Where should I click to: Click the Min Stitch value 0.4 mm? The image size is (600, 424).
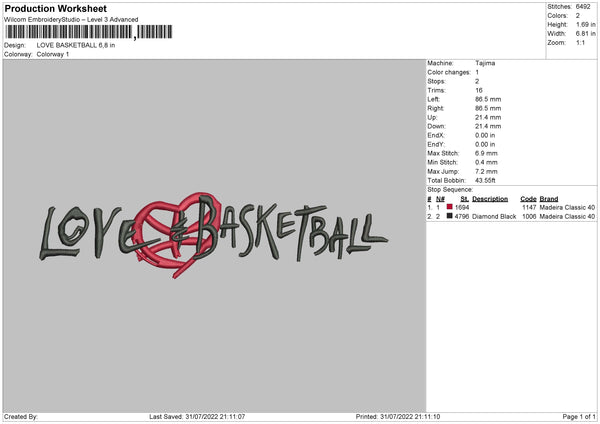[486, 163]
